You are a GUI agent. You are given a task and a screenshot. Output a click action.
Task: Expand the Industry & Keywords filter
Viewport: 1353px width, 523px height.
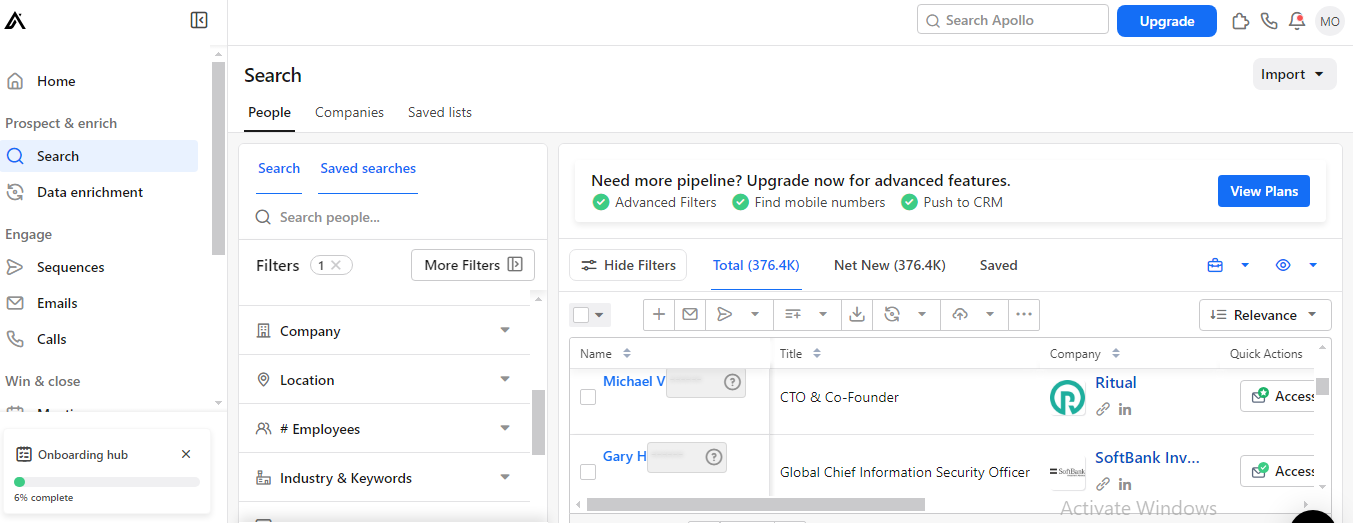(x=385, y=478)
